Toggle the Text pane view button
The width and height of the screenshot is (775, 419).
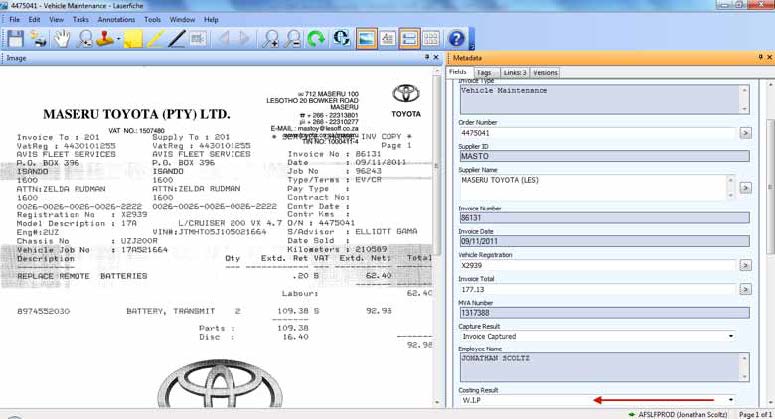coord(388,39)
